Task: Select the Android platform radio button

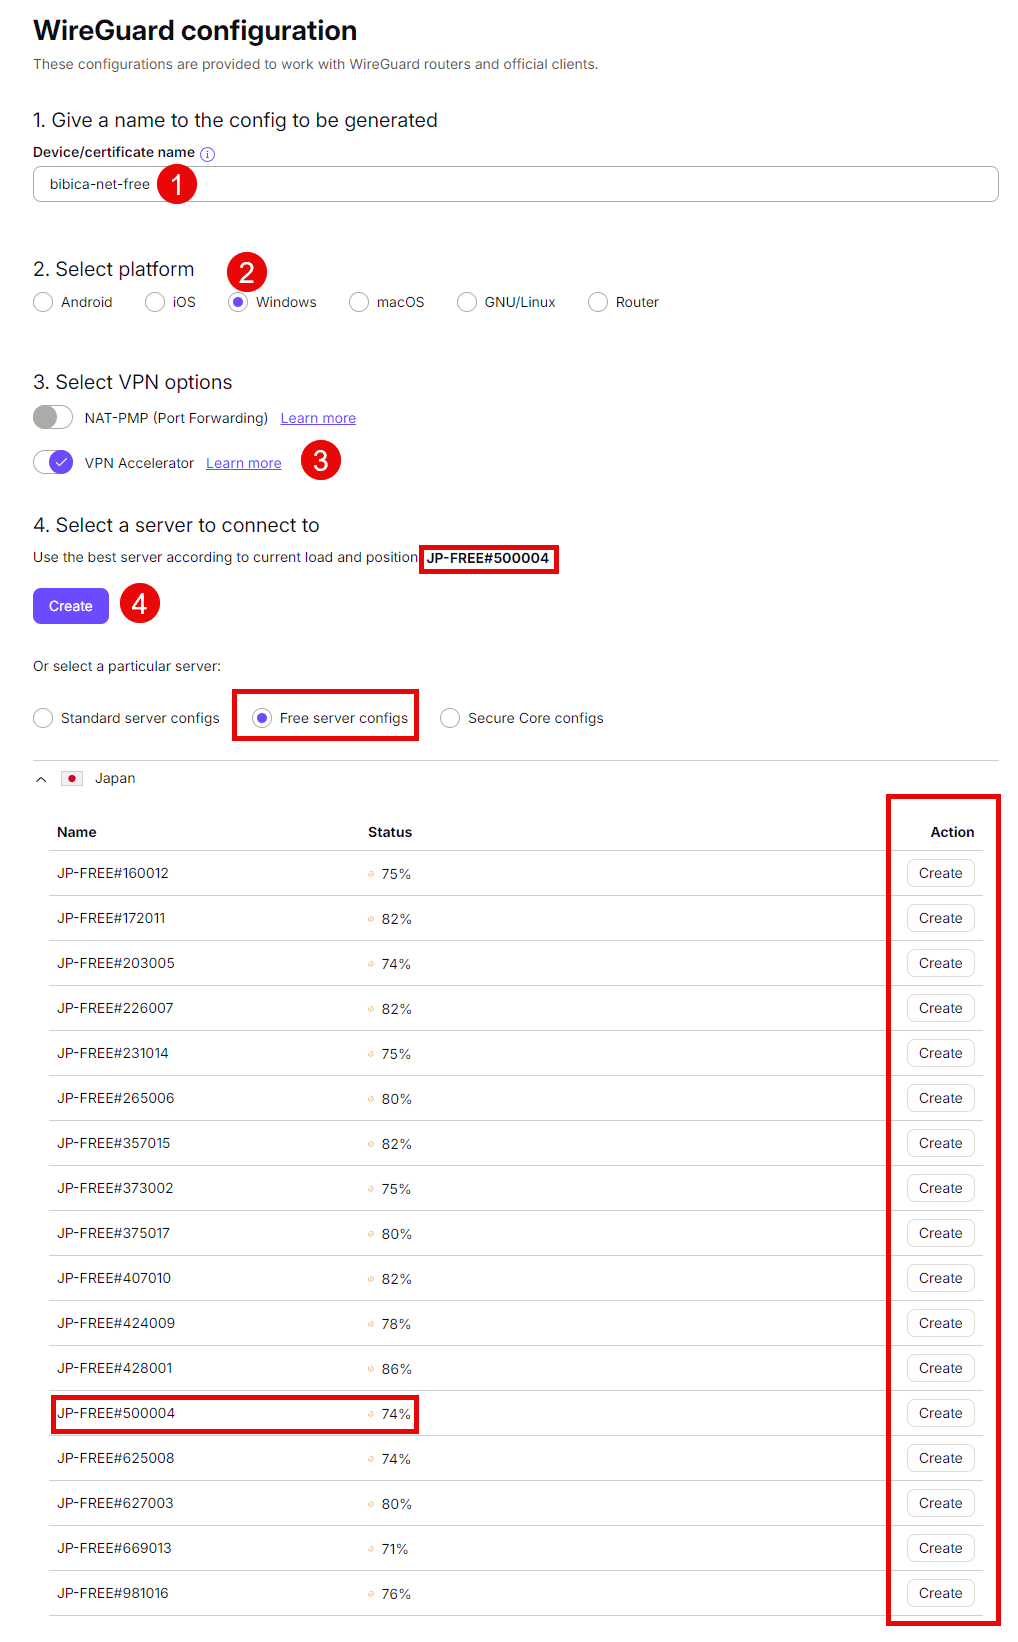Action: 43,302
